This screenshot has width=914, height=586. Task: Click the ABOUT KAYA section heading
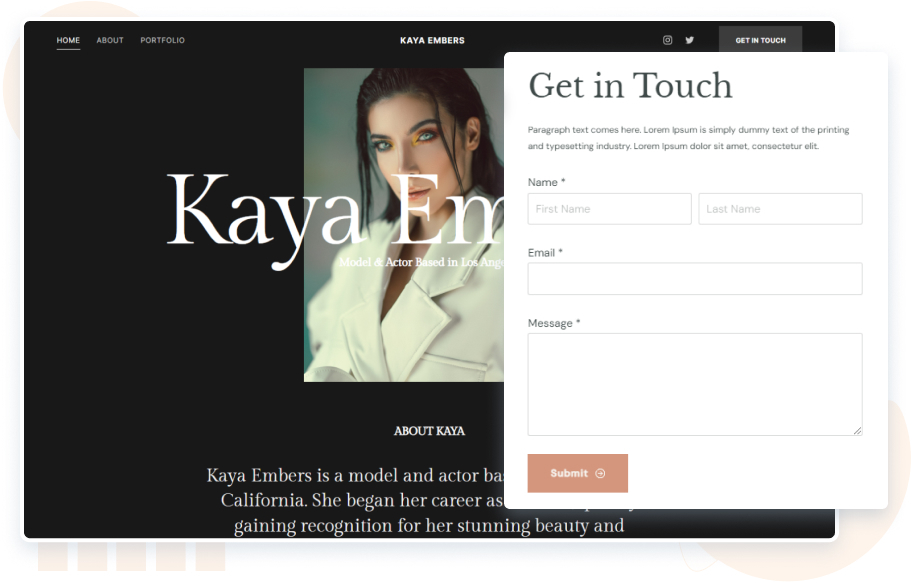[429, 431]
